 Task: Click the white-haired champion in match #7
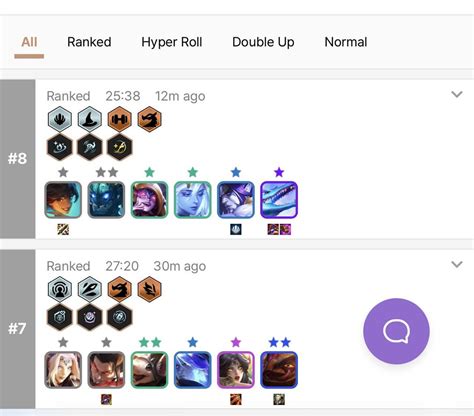(x=63, y=370)
